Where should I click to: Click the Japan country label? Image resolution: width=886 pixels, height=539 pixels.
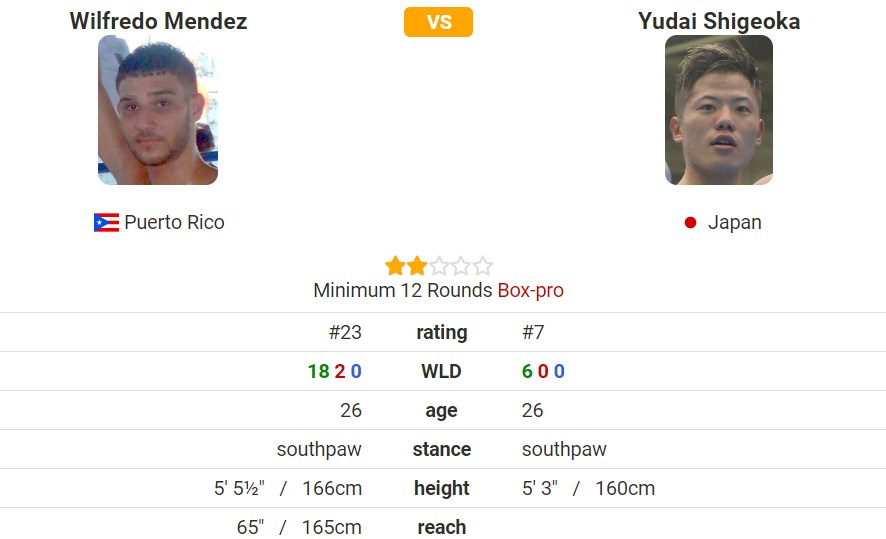[x=735, y=223]
